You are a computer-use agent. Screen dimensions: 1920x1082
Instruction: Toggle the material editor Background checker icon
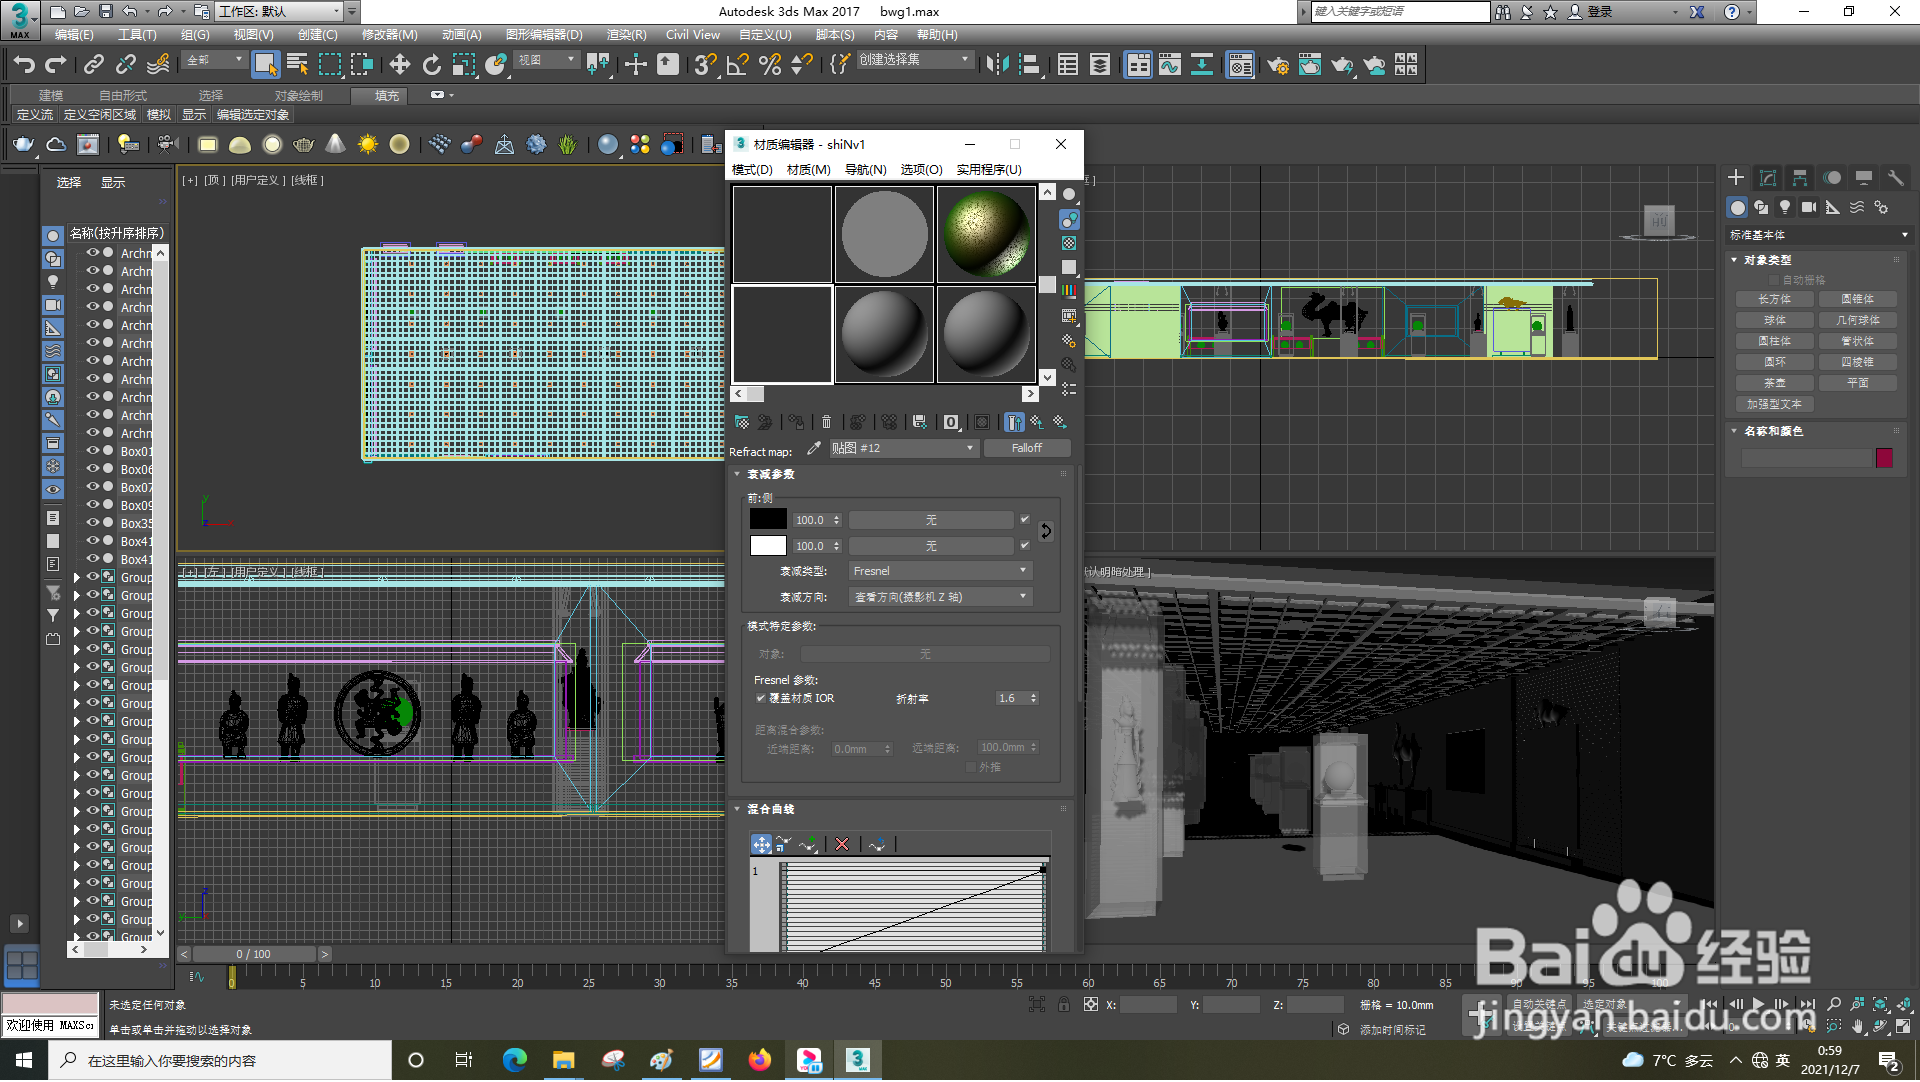(1069, 243)
